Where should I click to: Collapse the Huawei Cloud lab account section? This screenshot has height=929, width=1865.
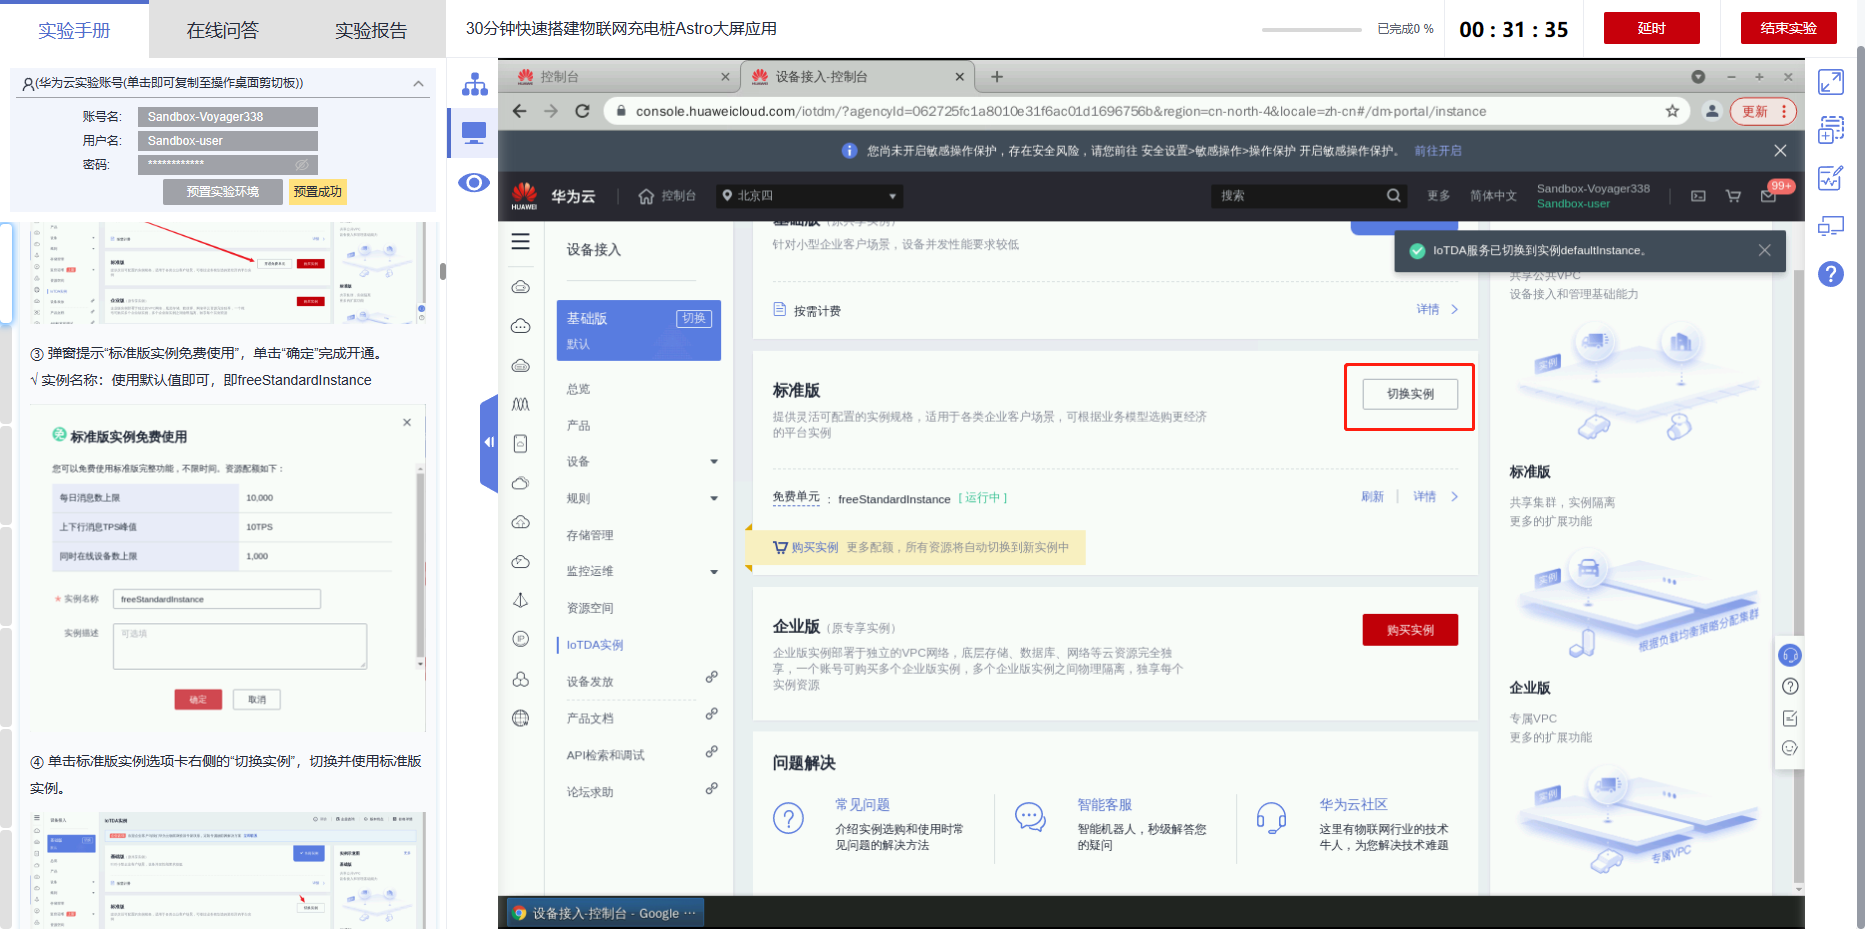419,83
